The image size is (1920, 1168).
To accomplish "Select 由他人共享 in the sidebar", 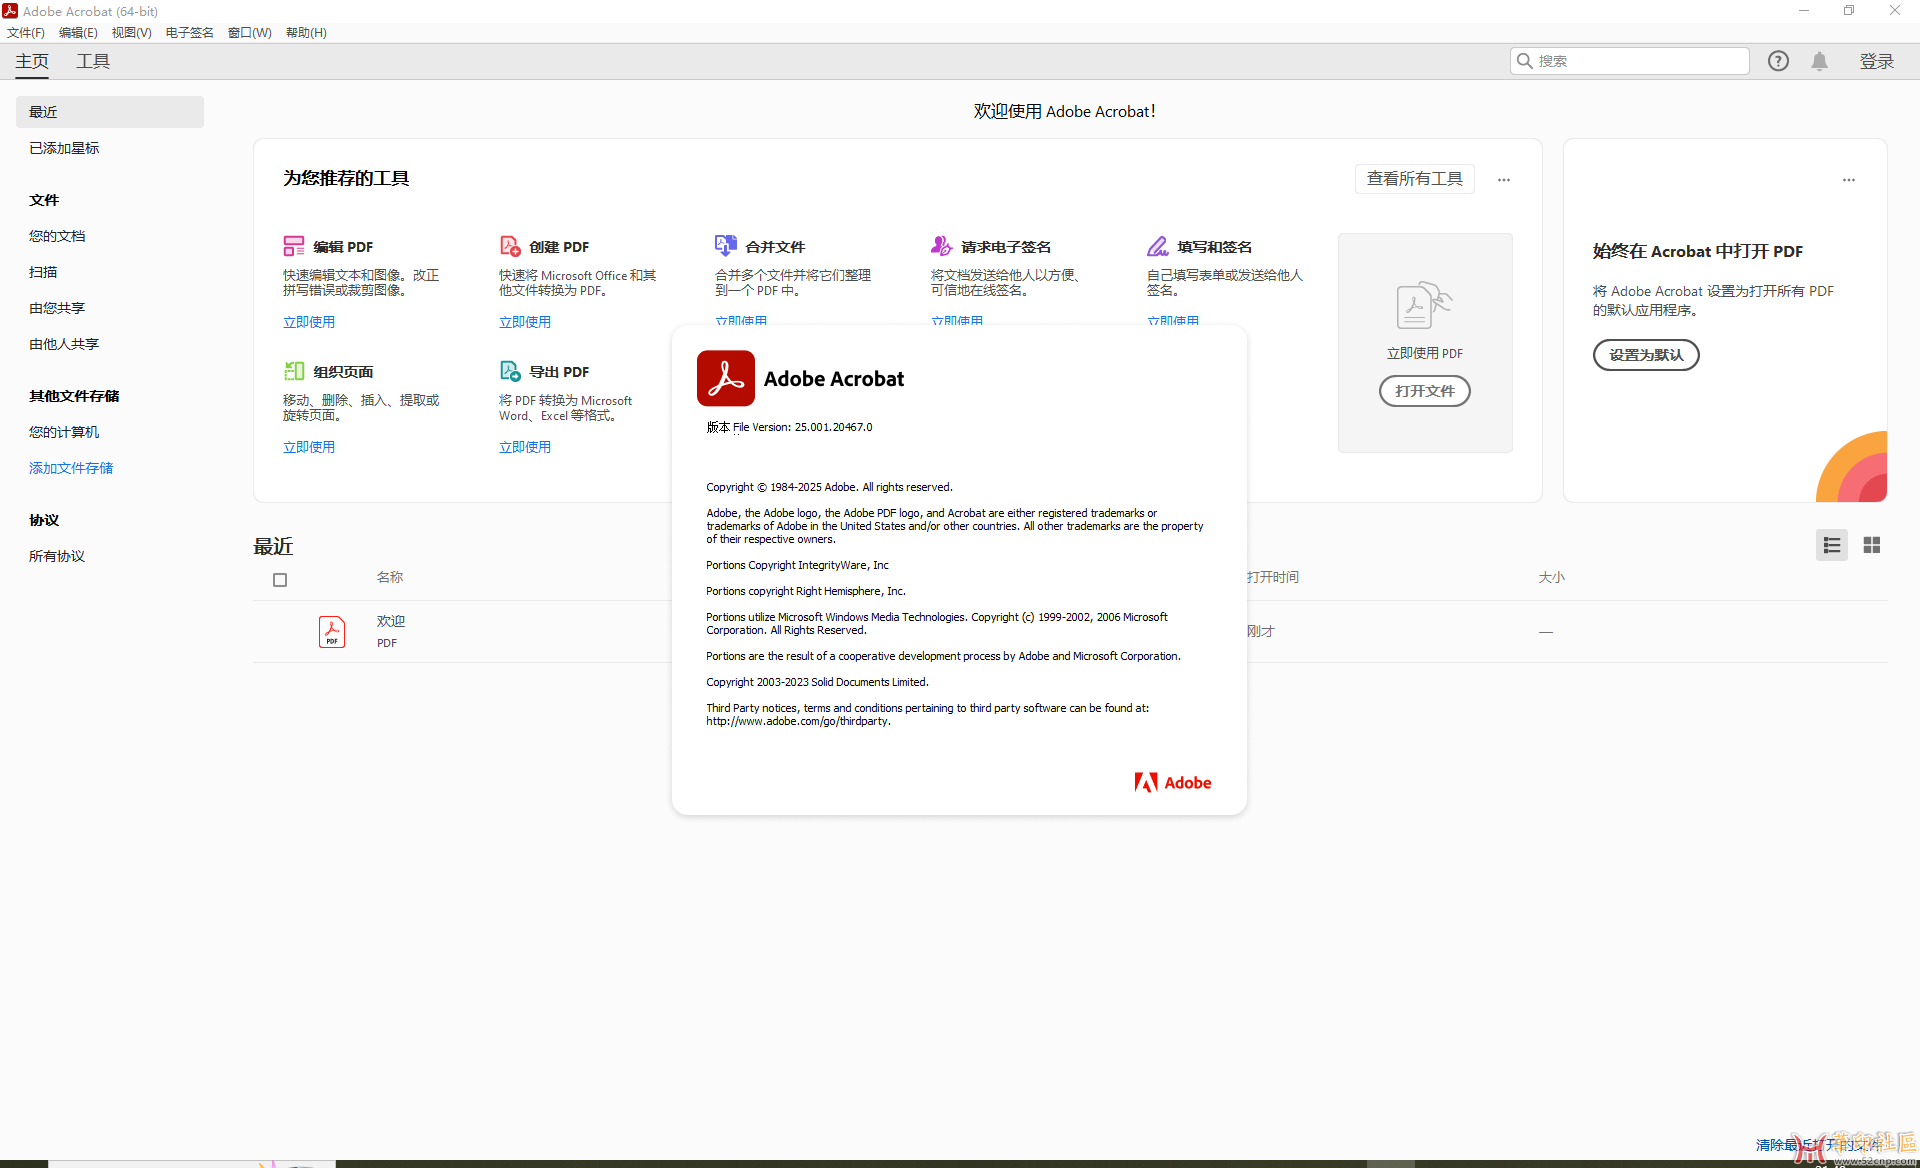I will (x=64, y=344).
